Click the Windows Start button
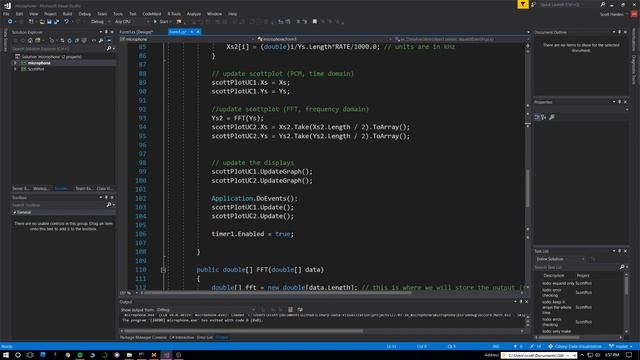 (x=6, y=355)
